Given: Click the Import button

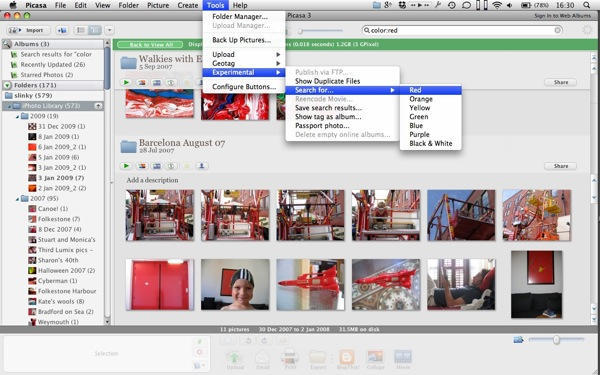Looking at the screenshot, I should [29, 30].
